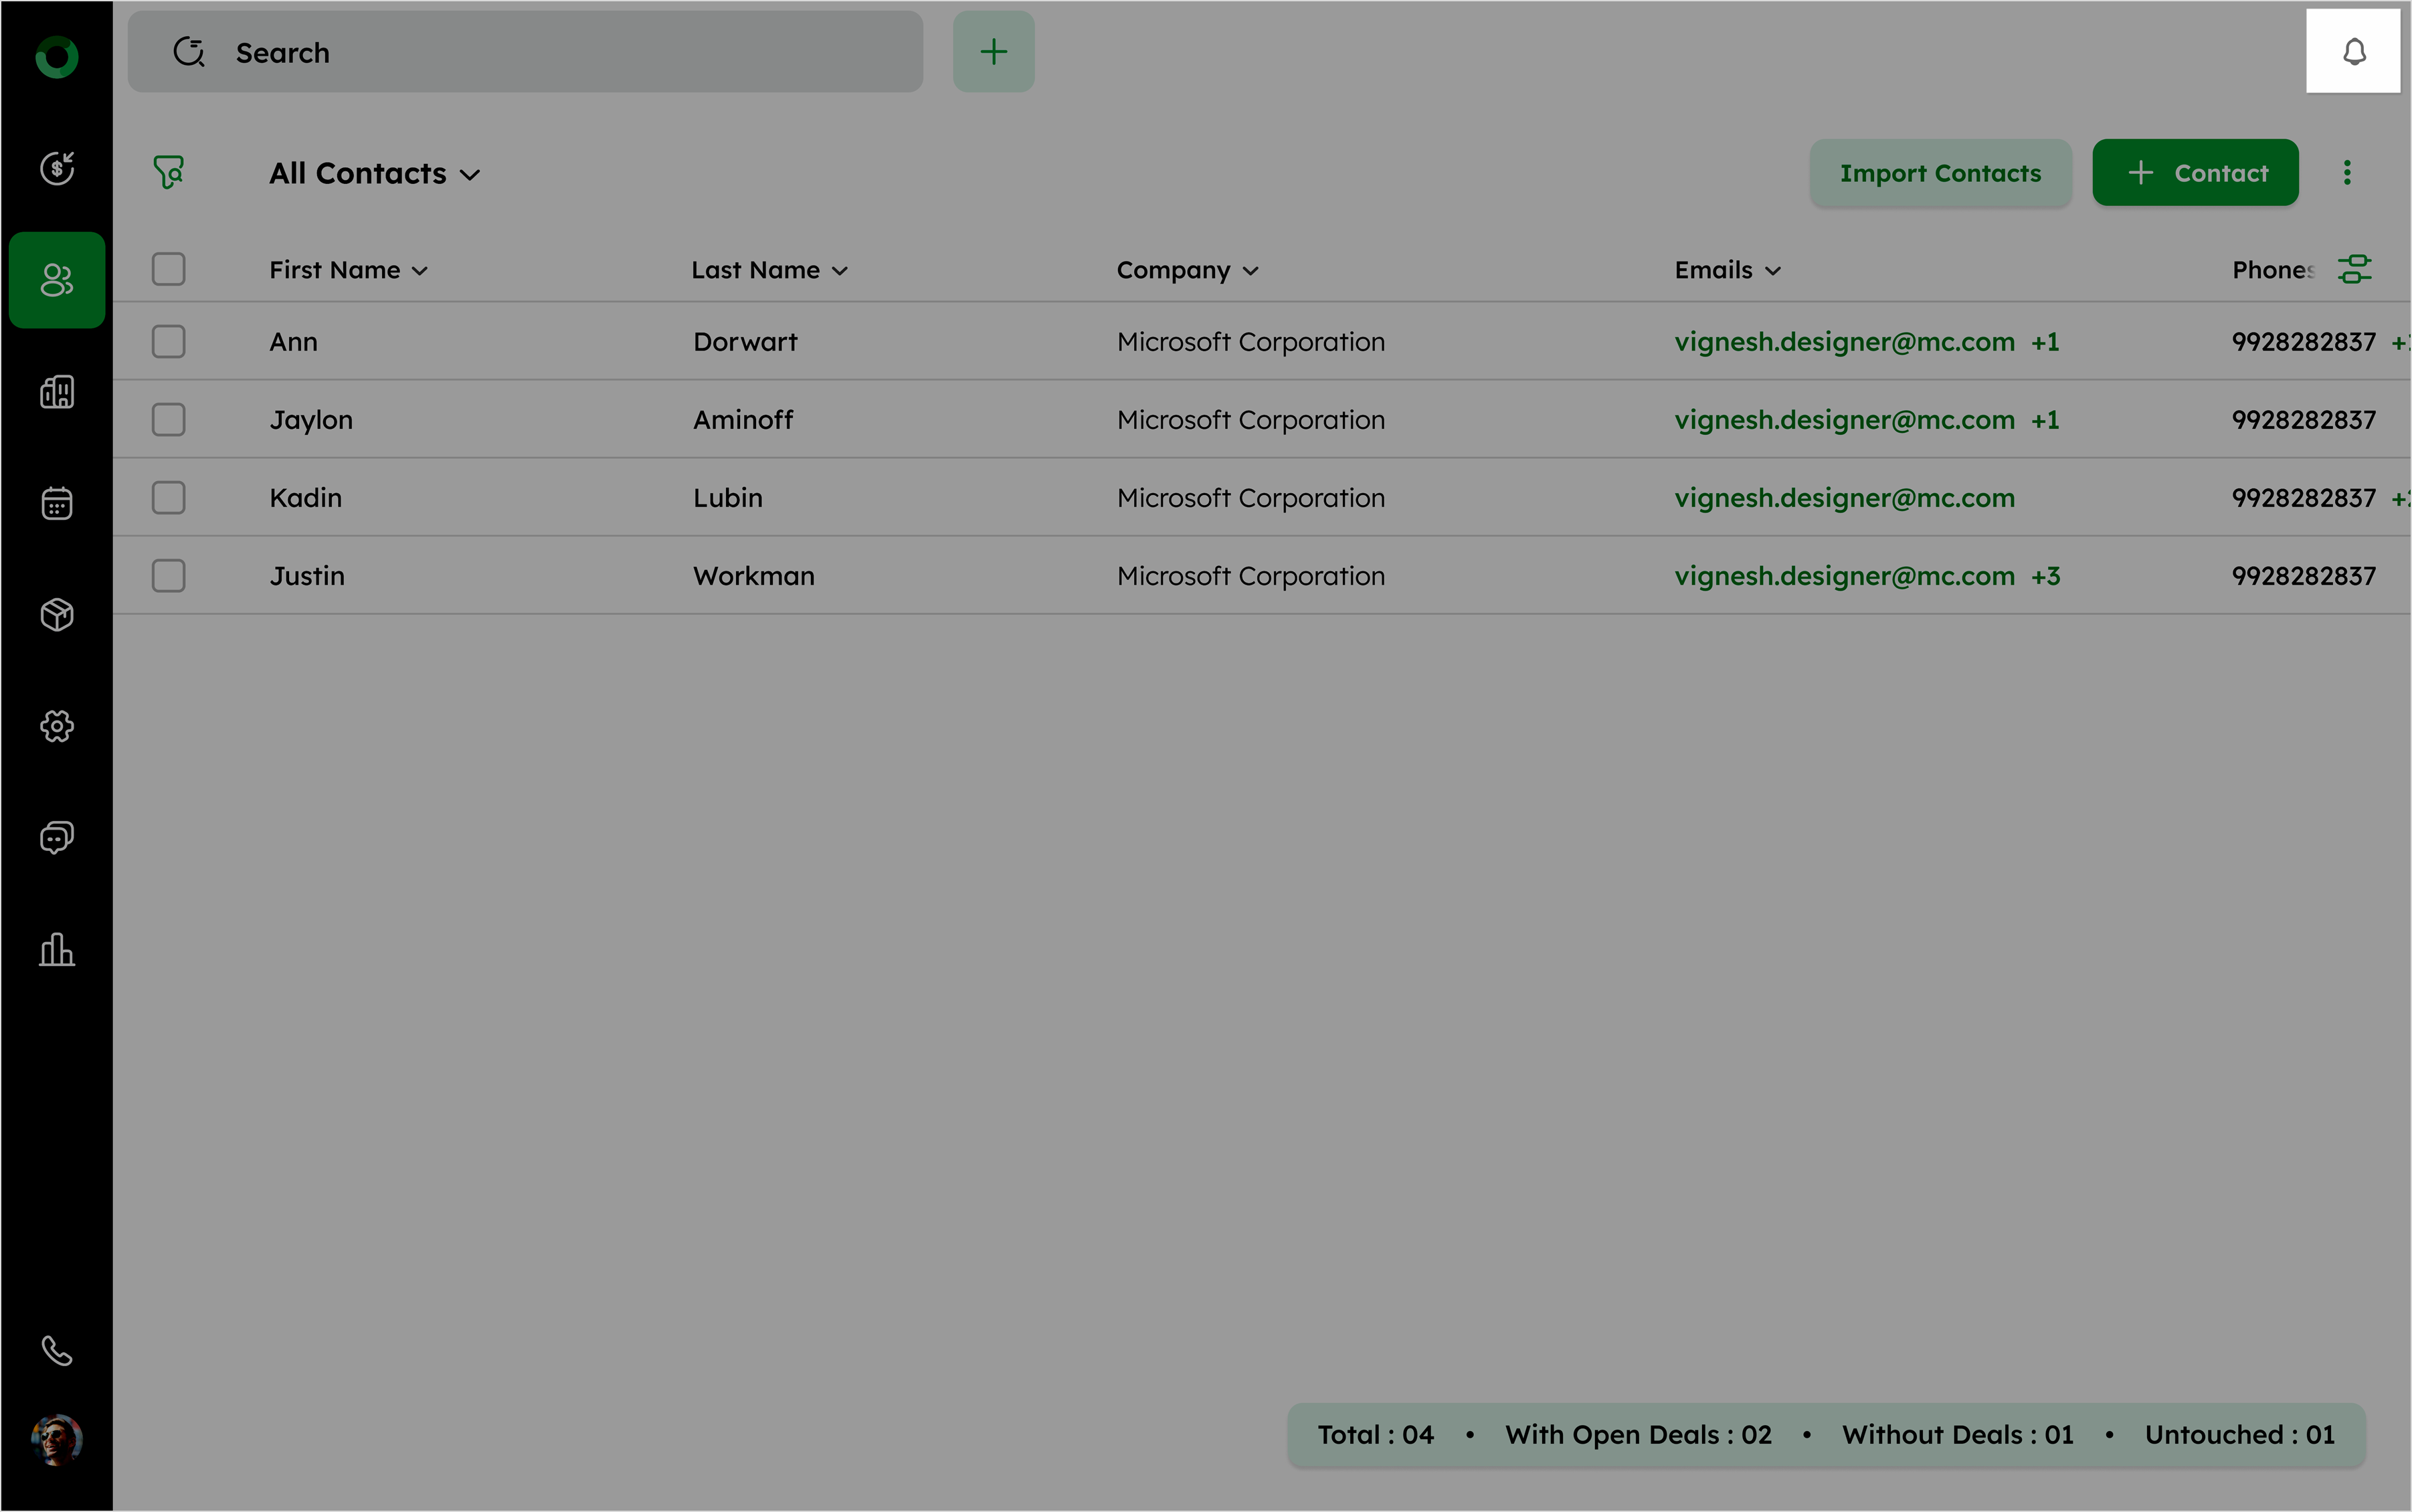This screenshot has height=1512, width=2412.
Task: Select the checkbox for Justin Workman
Action: point(169,576)
